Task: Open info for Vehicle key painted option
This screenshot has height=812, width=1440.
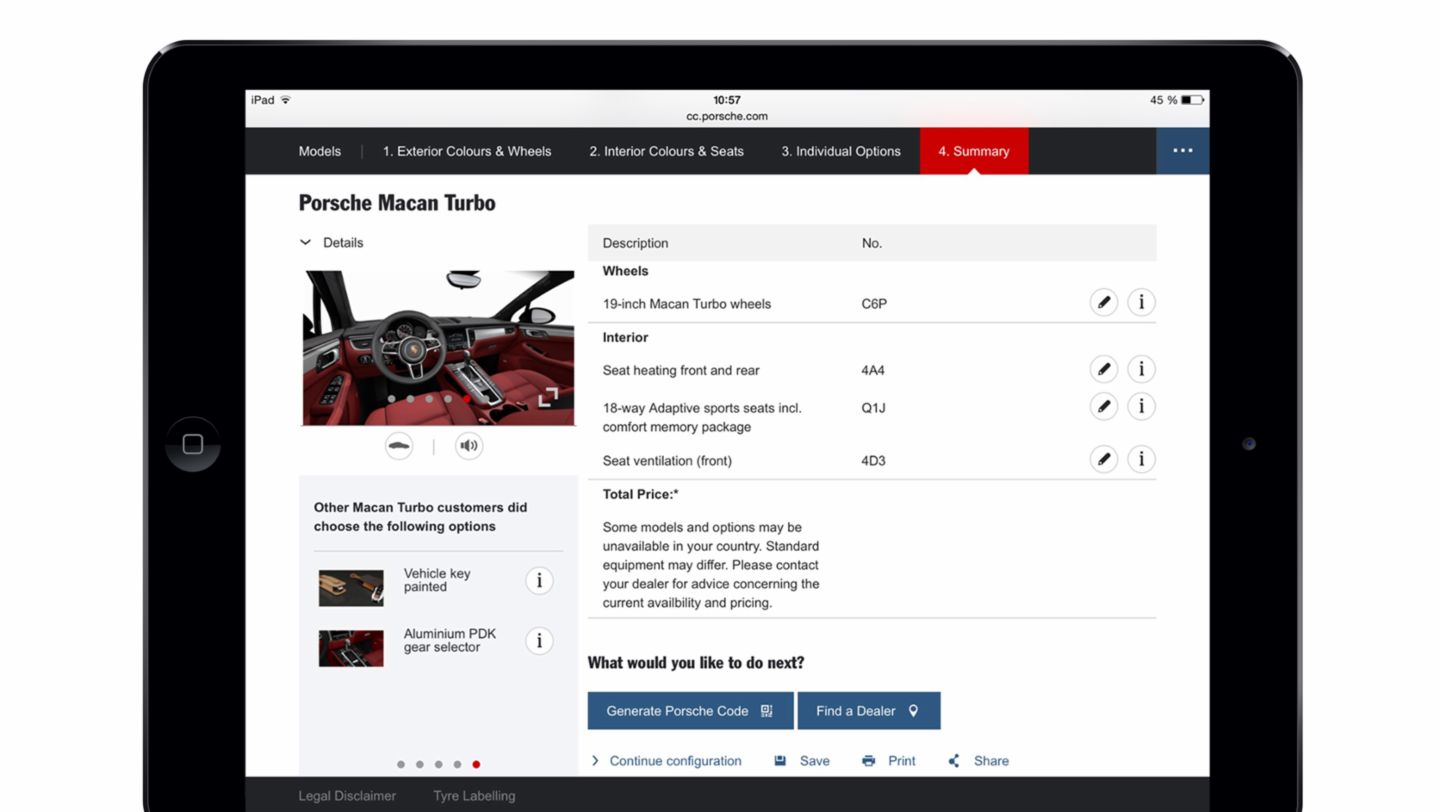Action: (539, 580)
